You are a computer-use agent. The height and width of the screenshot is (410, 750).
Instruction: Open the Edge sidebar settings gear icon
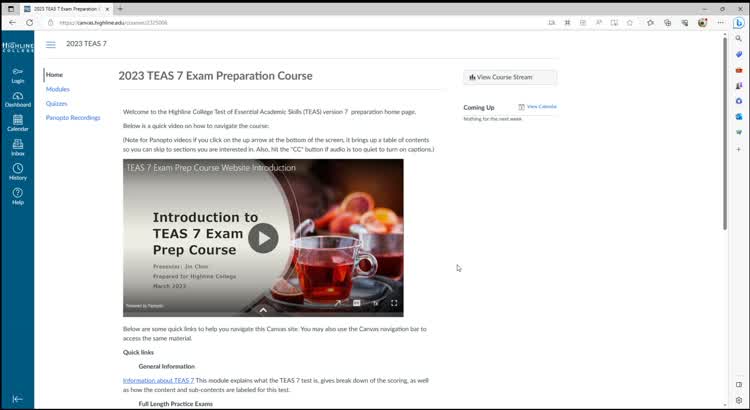[x=739, y=400]
